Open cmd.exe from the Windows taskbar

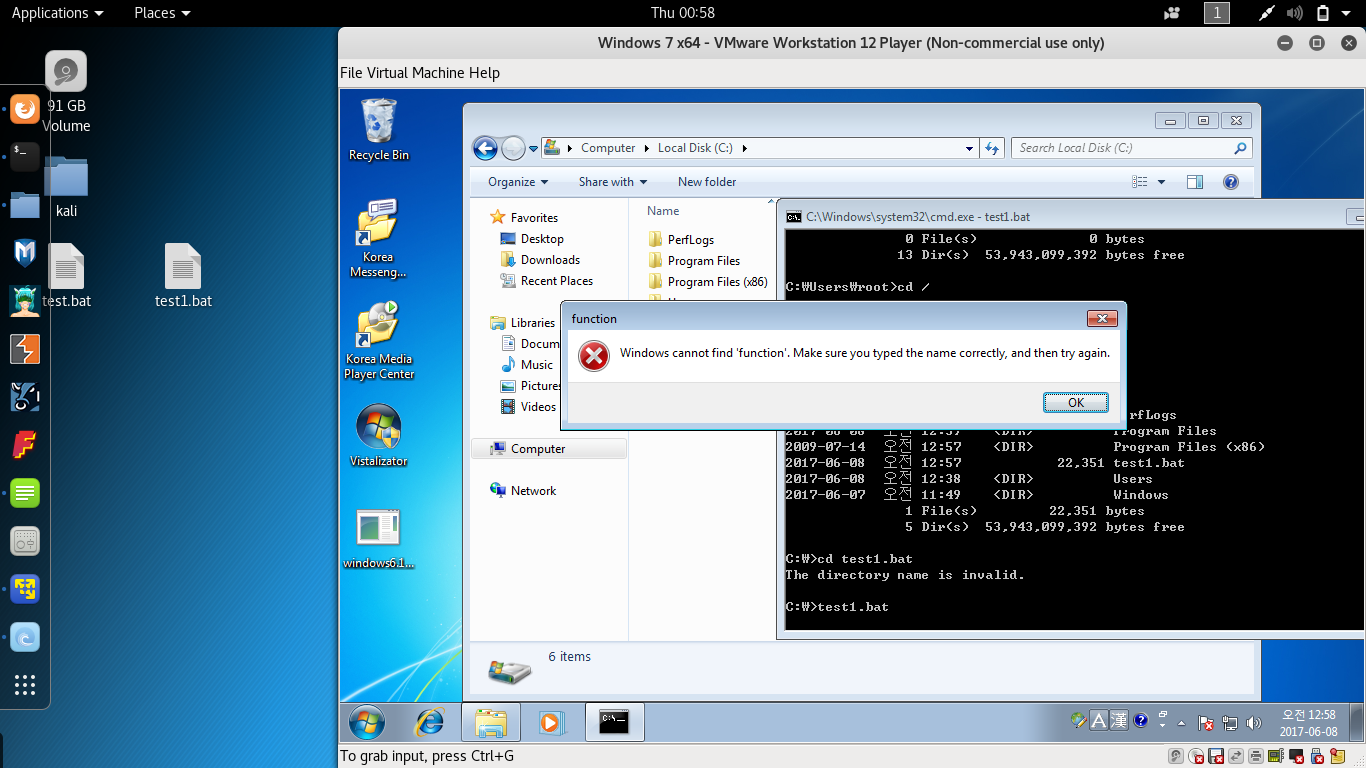tap(614, 721)
